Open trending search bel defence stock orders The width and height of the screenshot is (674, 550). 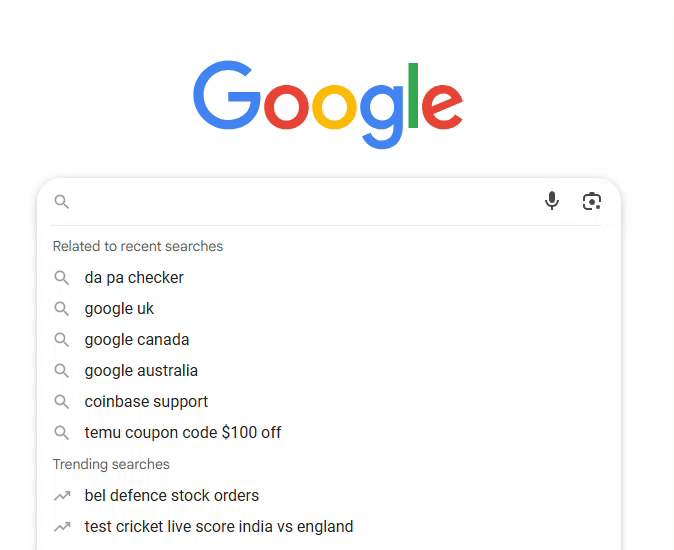click(171, 496)
